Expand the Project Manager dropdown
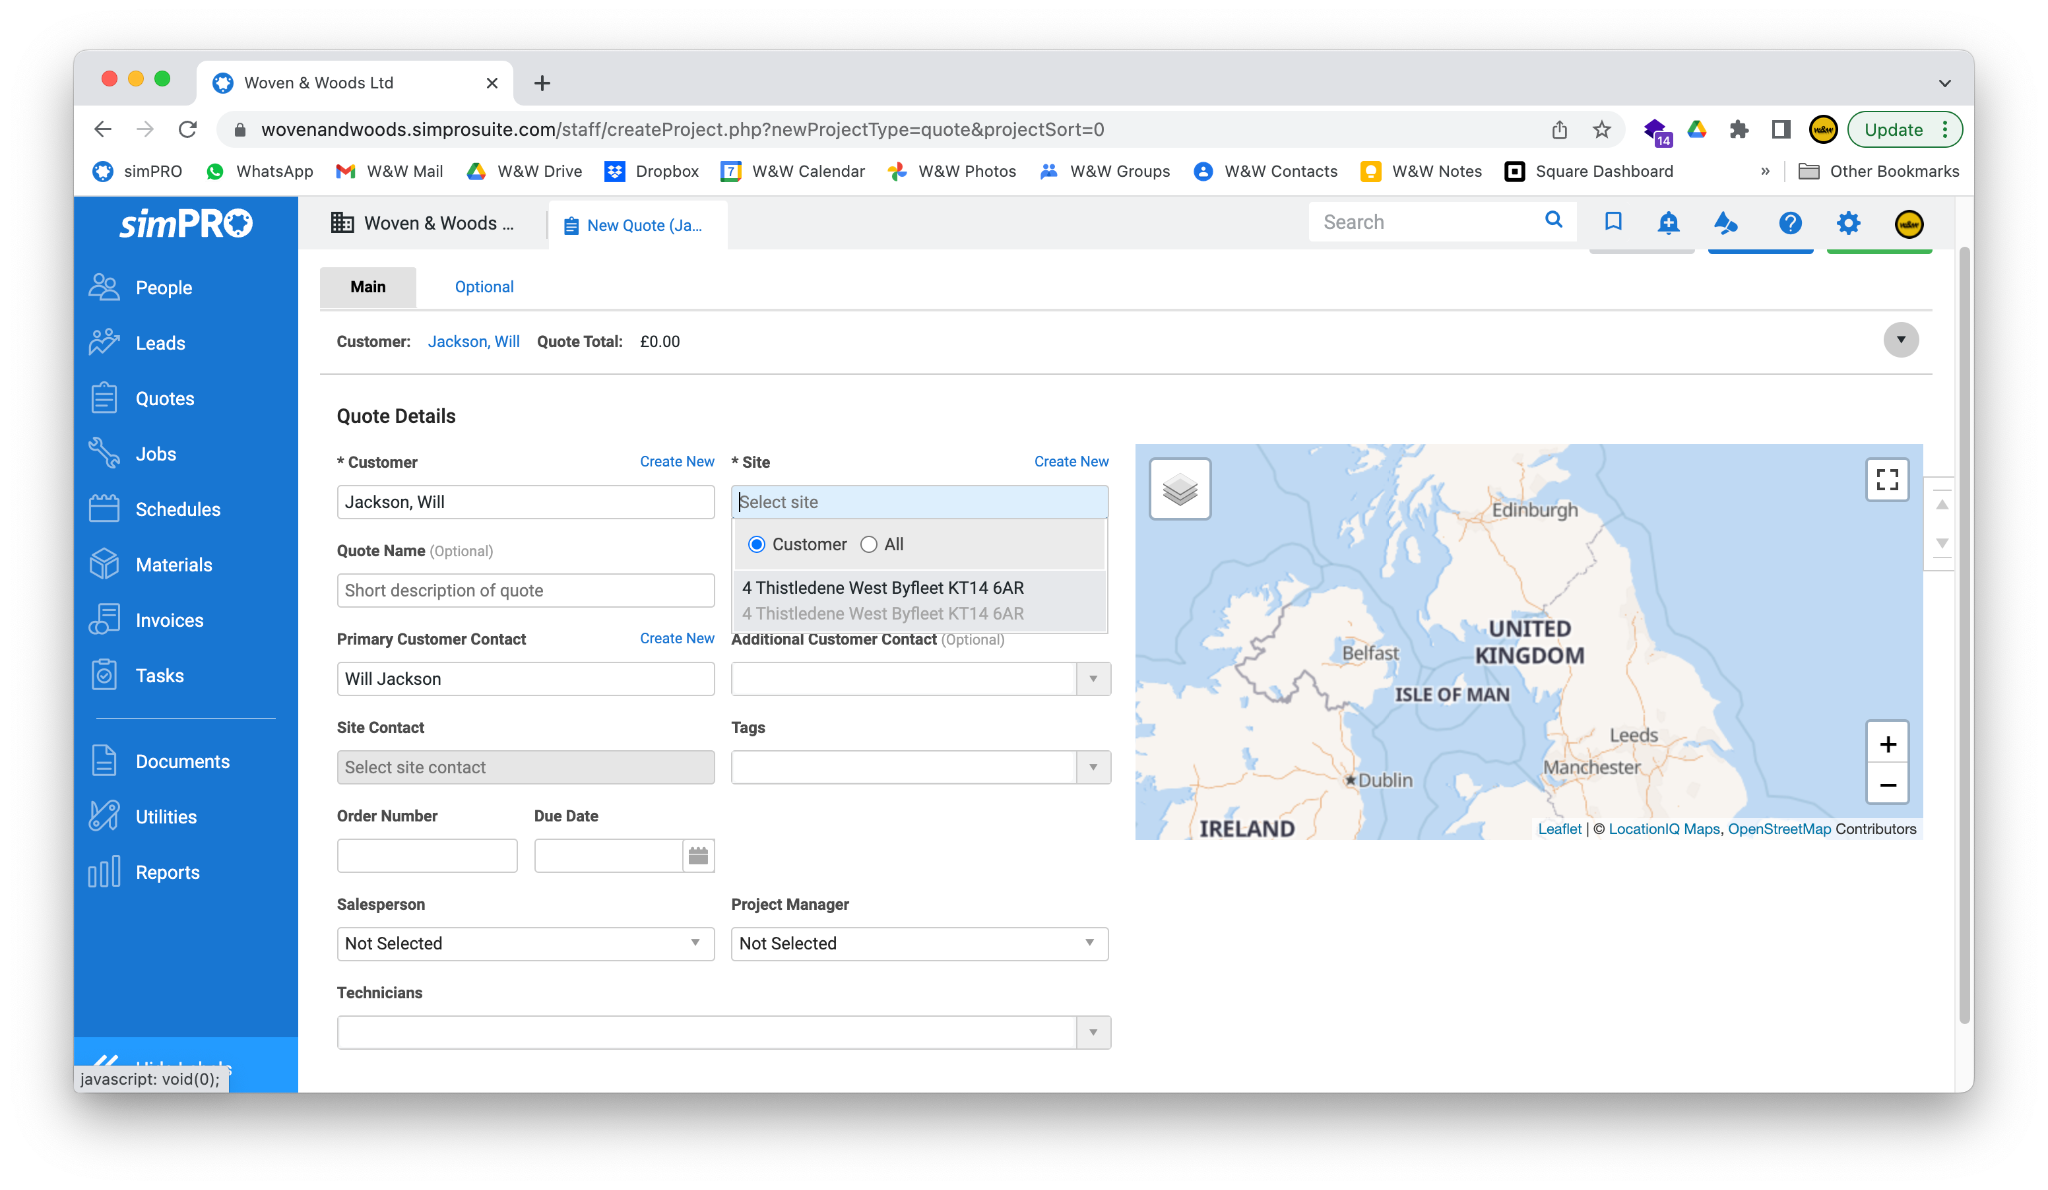This screenshot has height=1190, width=2048. click(919, 943)
